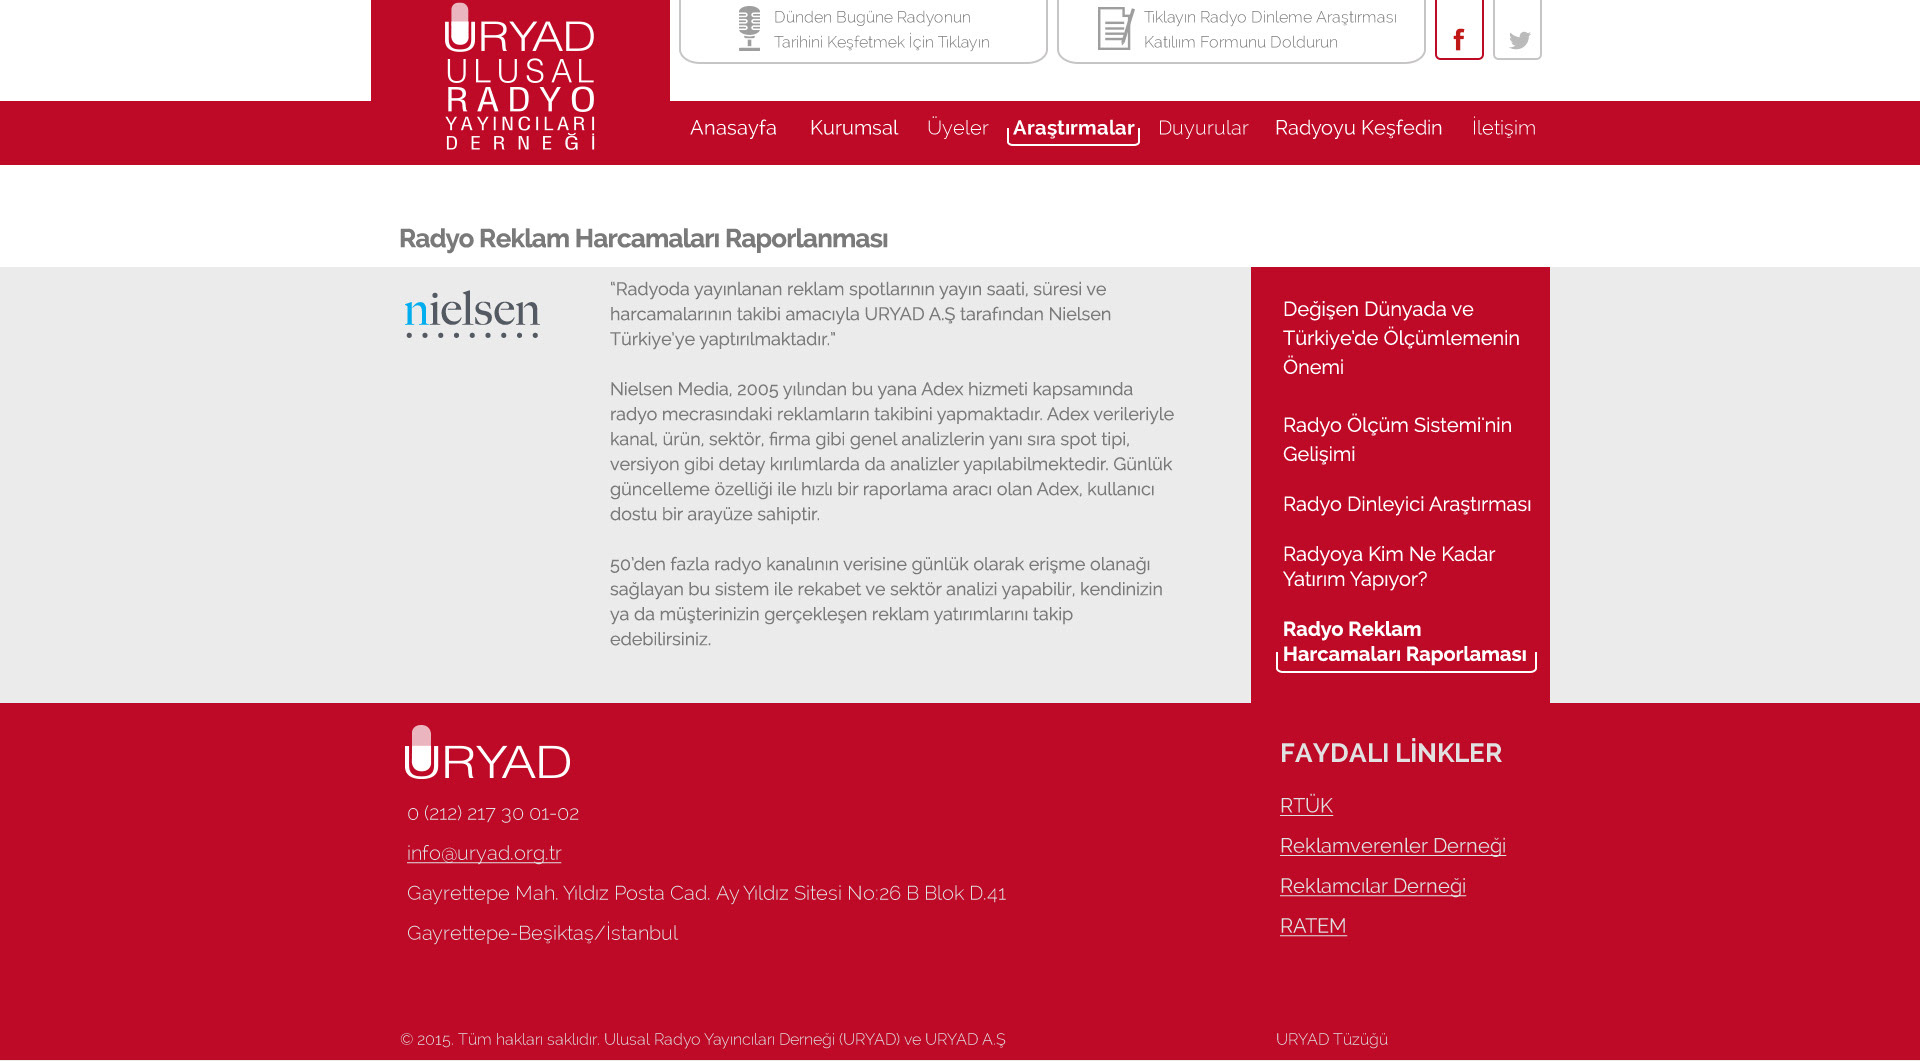
Task: Open the URYAD Twitter page icon
Action: tap(1518, 30)
